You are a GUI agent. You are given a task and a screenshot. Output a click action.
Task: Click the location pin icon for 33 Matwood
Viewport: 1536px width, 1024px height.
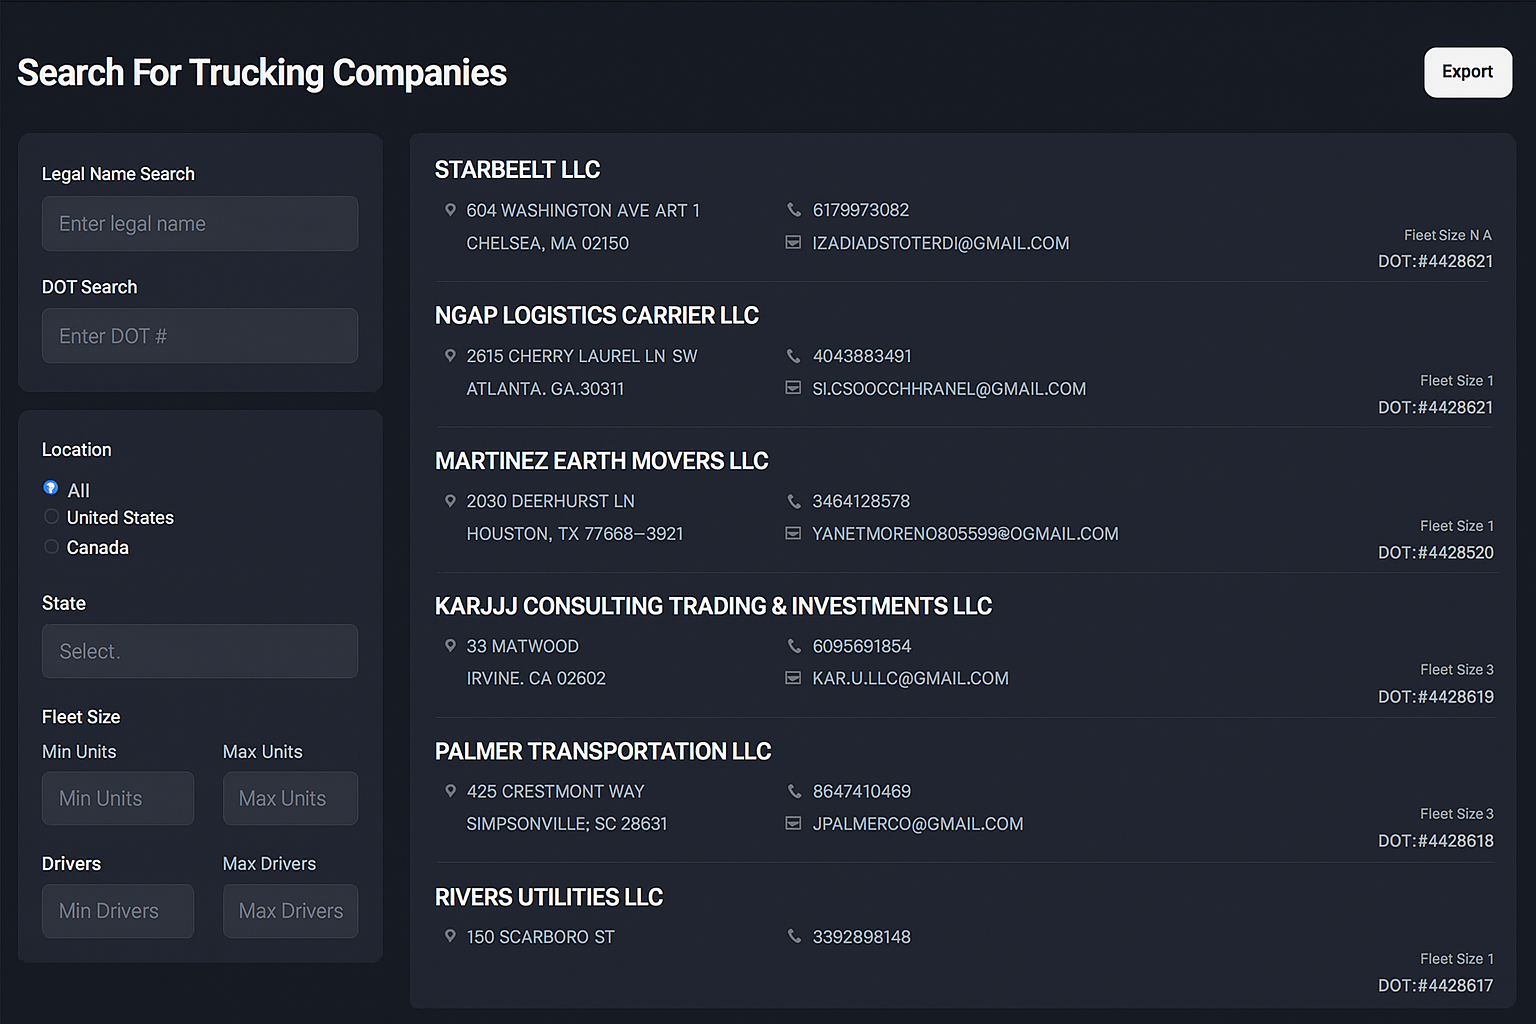450,646
